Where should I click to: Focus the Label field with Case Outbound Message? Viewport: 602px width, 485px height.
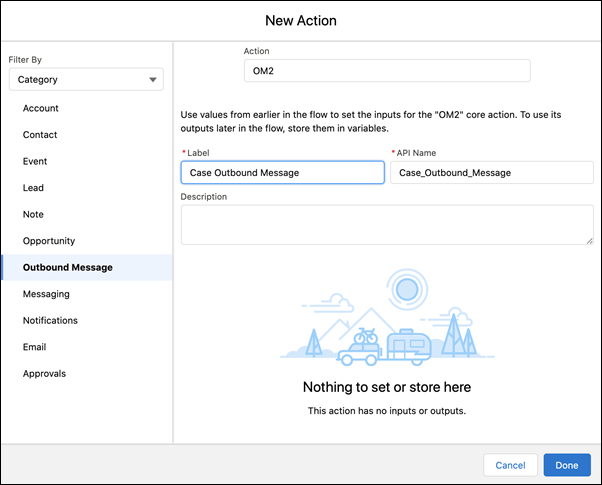[x=283, y=172]
